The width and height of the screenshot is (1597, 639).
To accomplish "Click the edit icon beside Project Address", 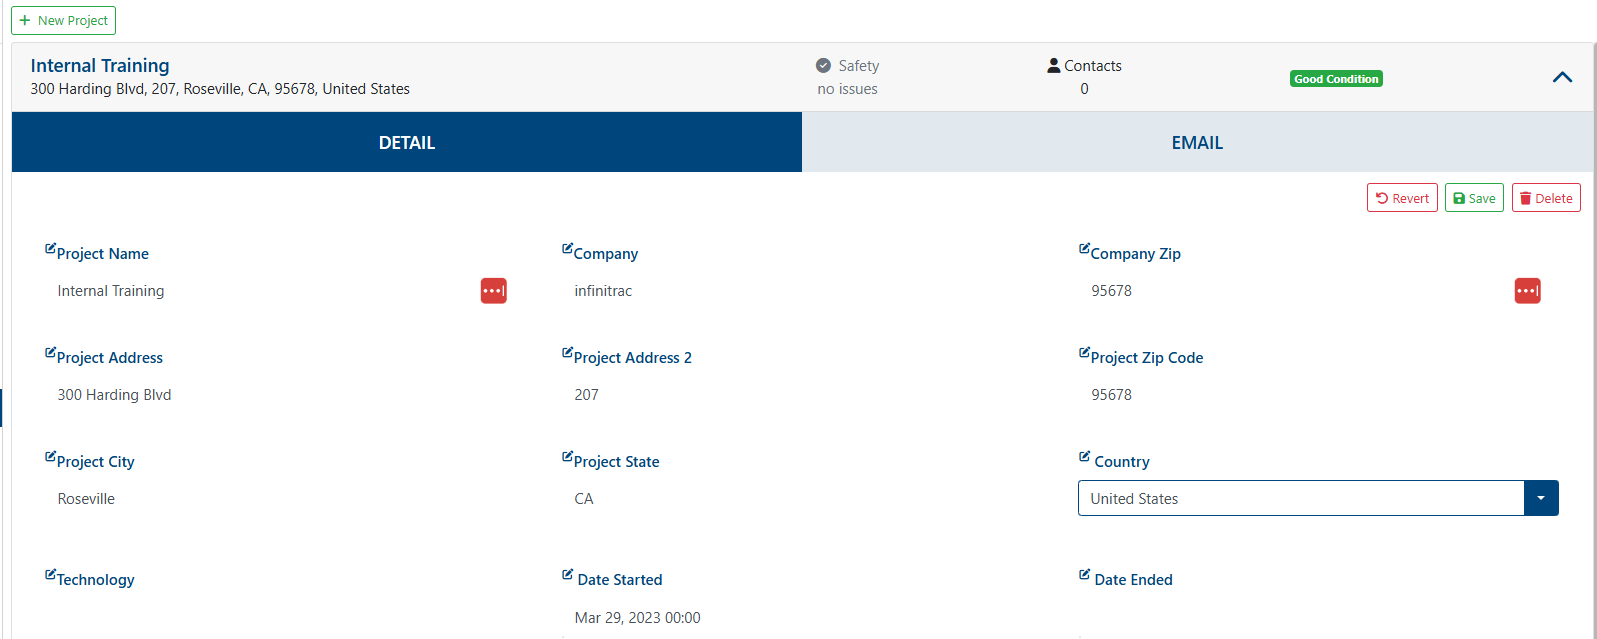I will [50, 353].
